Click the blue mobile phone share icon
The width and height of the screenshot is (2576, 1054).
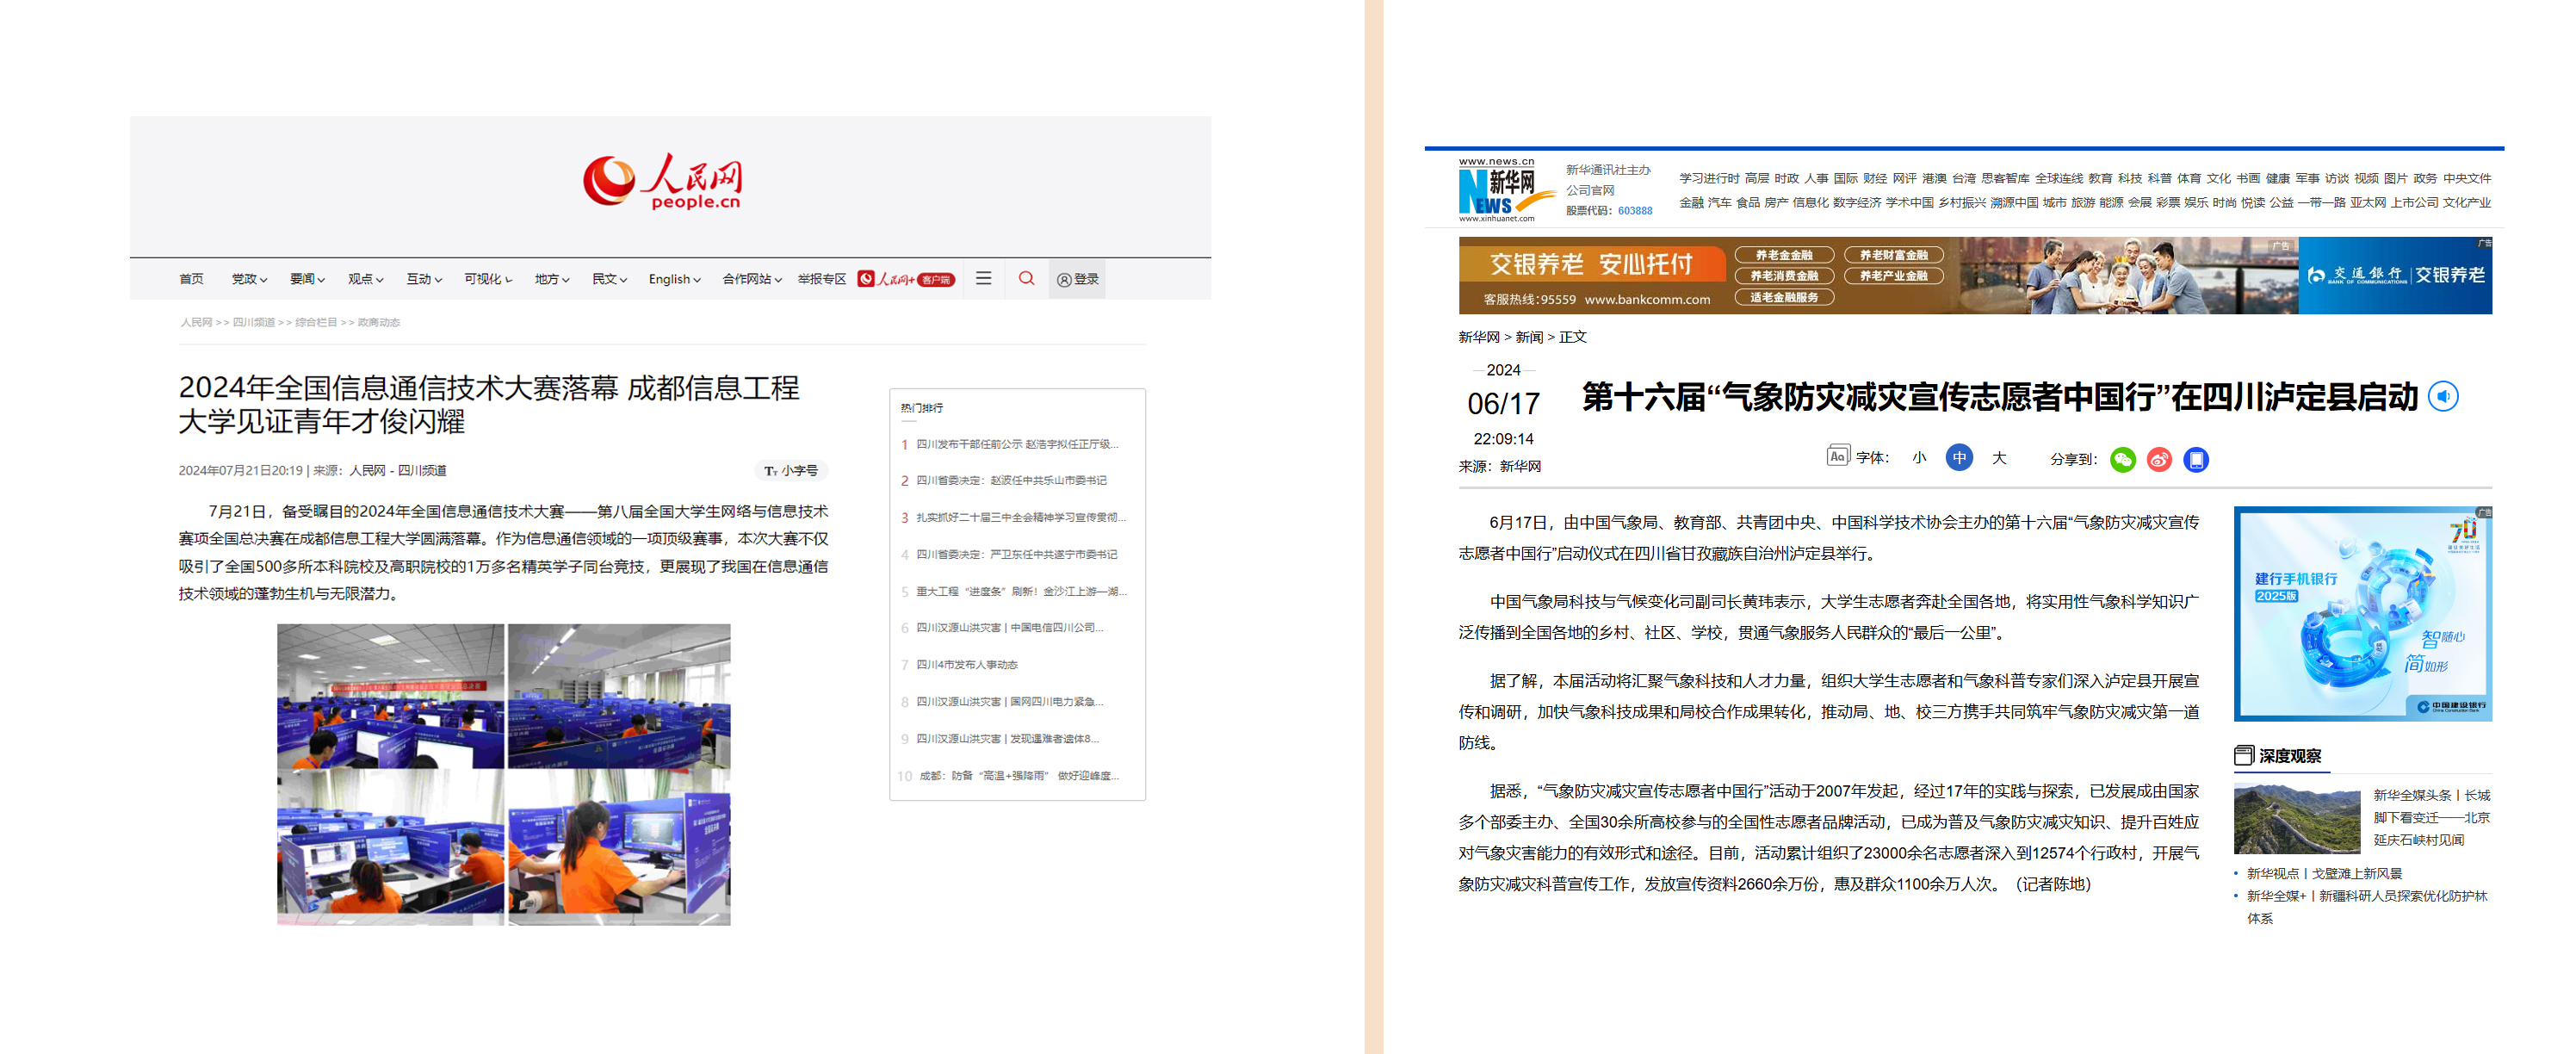(2195, 459)
